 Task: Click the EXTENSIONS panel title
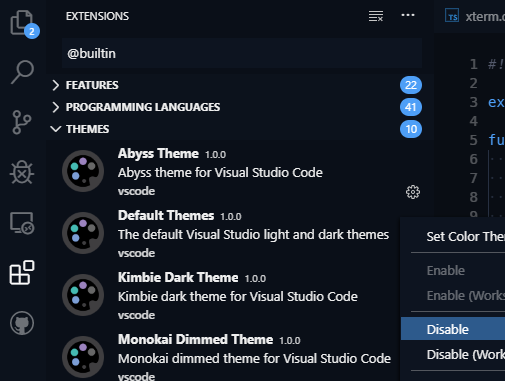(x=97, y=16)
